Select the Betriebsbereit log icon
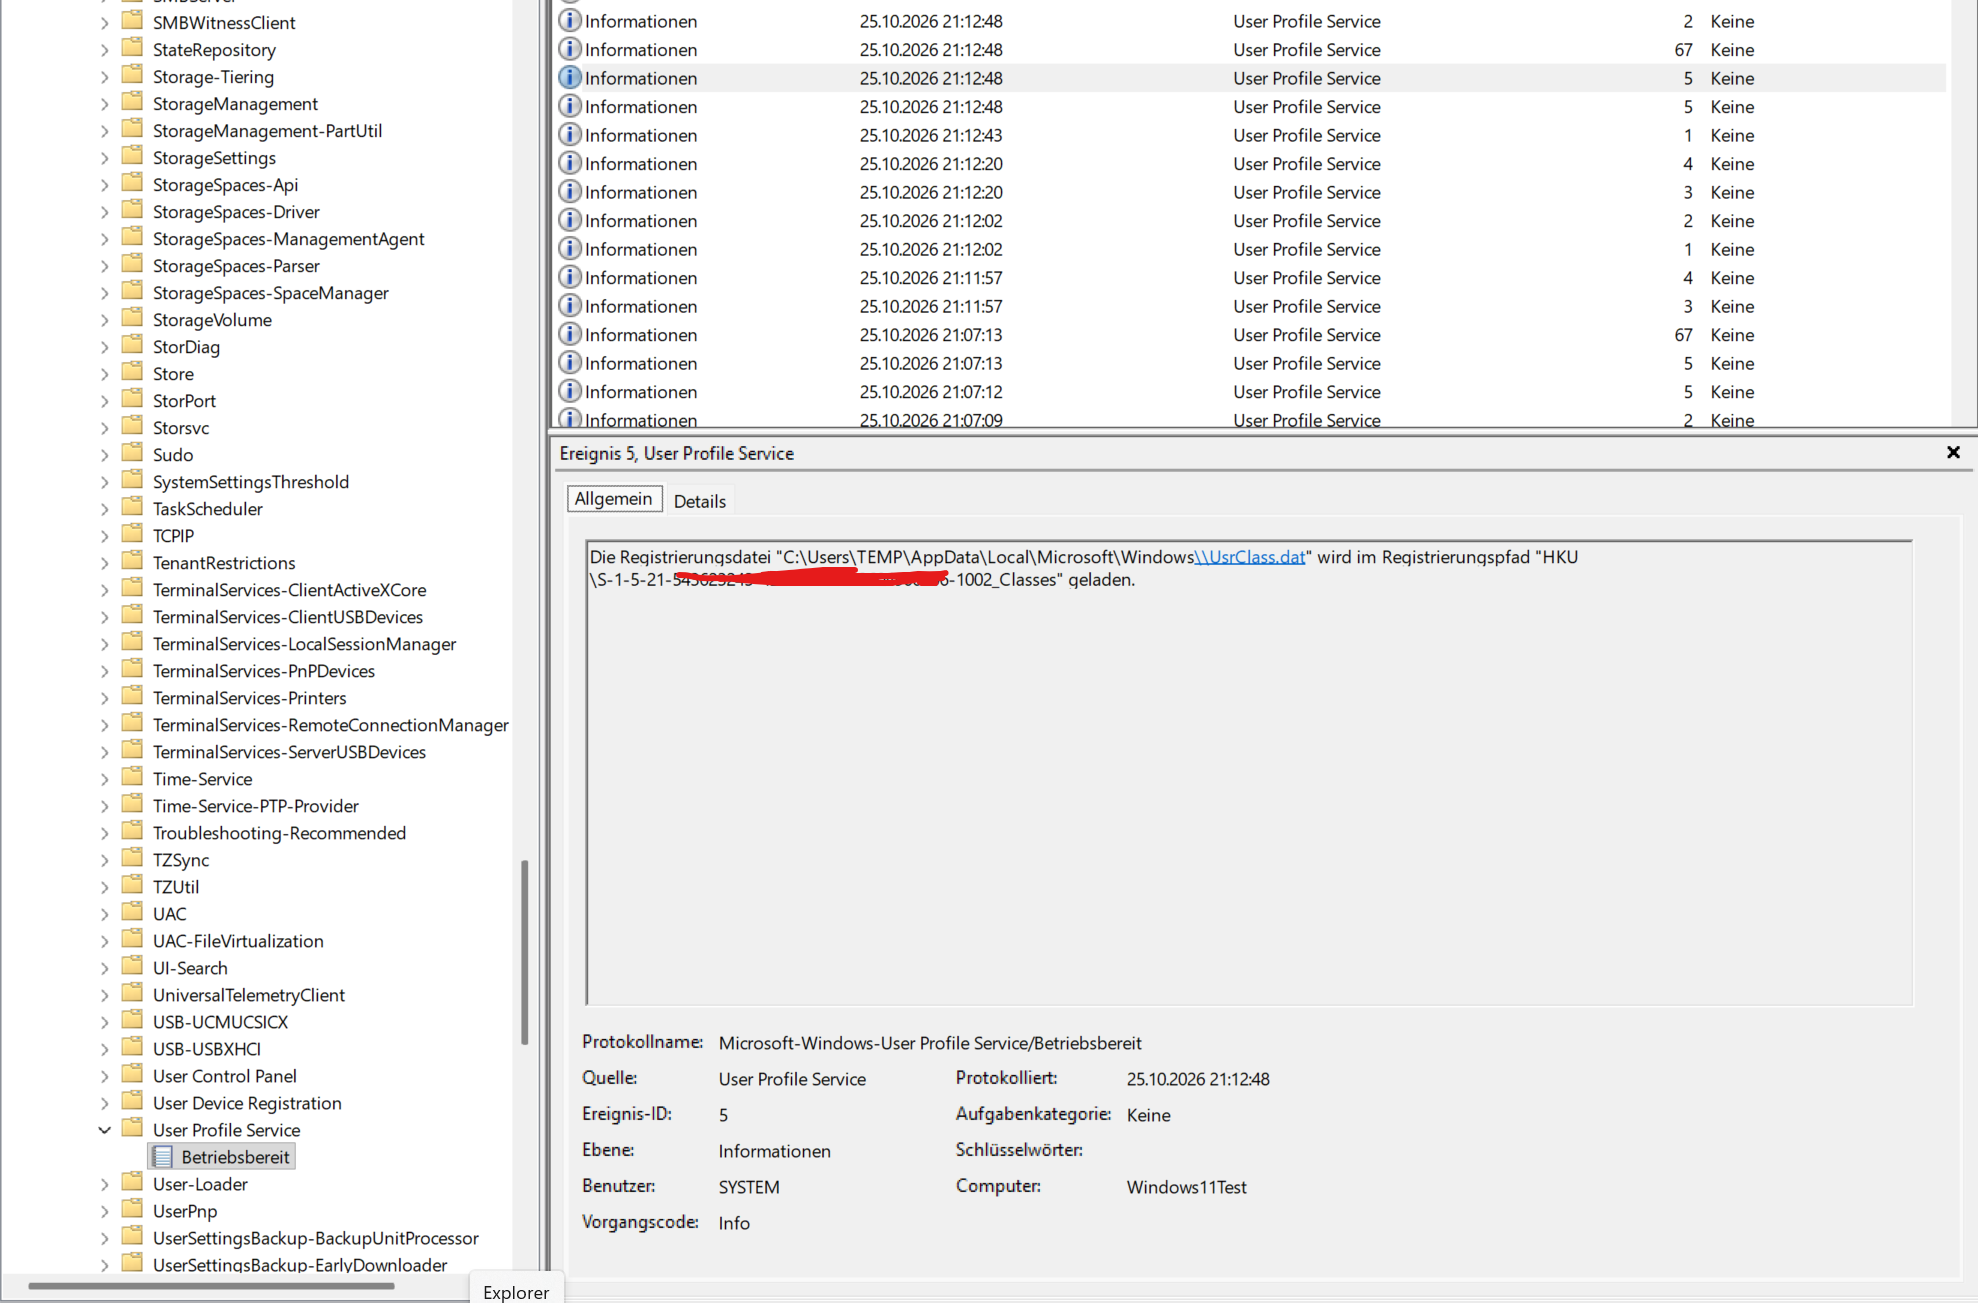 pyautogui.click(x=163, y=1157)
